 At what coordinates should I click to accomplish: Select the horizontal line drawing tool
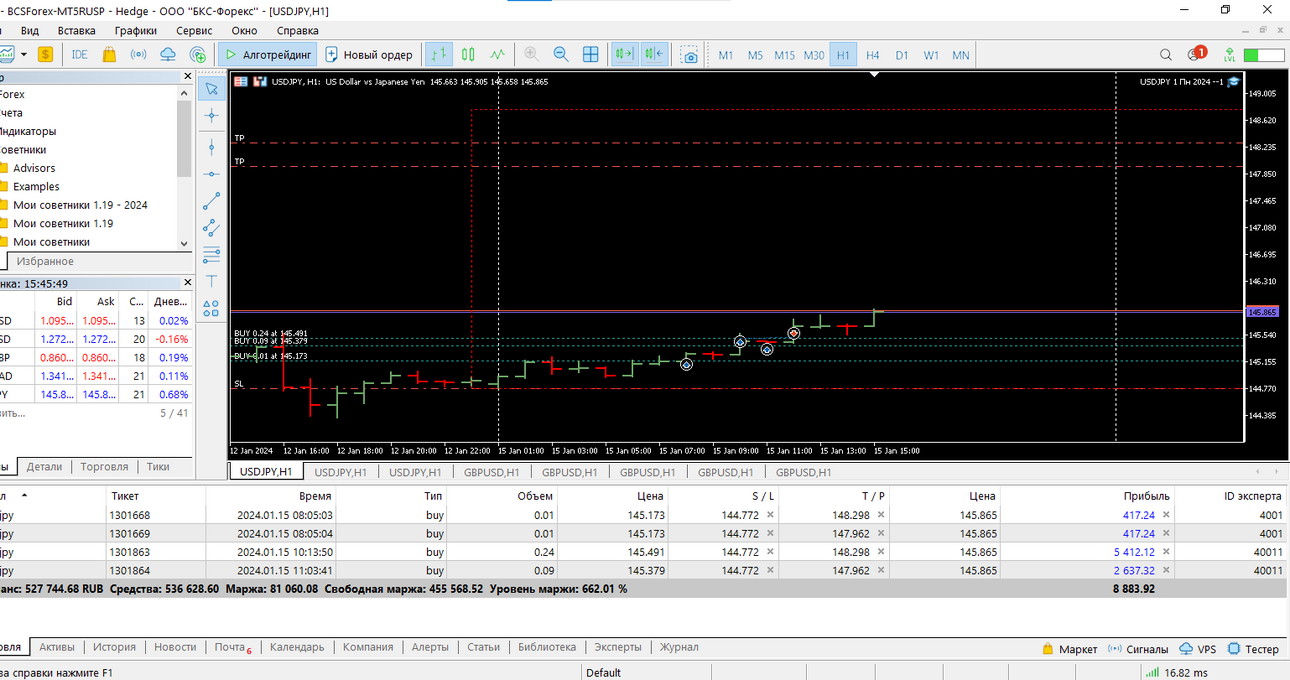coord(211,174)
